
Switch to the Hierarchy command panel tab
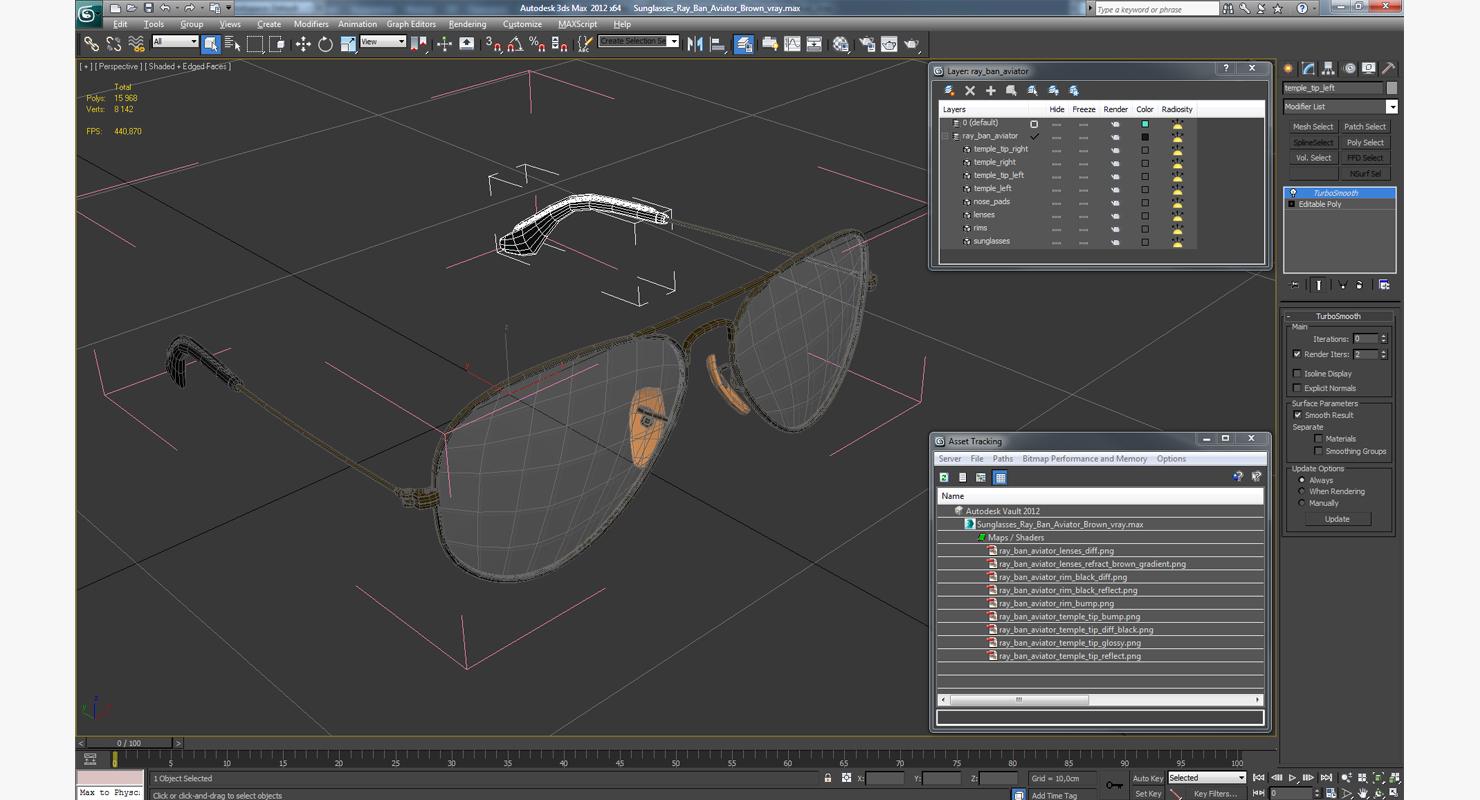[x=1328, y=69]
